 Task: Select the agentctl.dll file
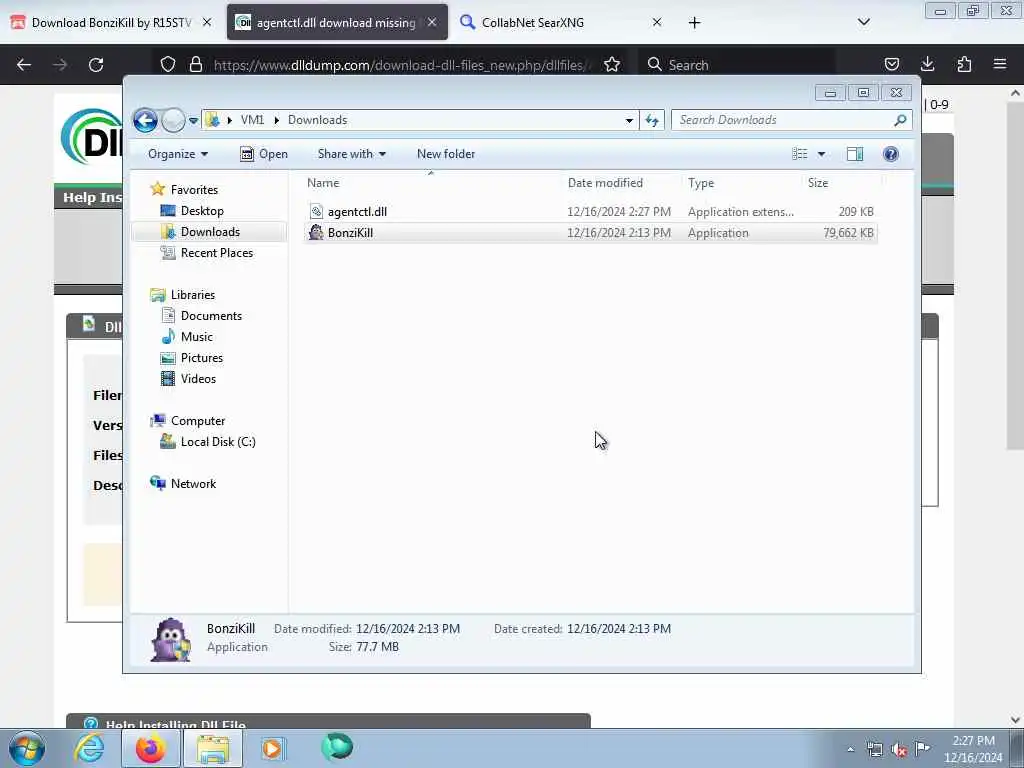(x=590, y=212)
